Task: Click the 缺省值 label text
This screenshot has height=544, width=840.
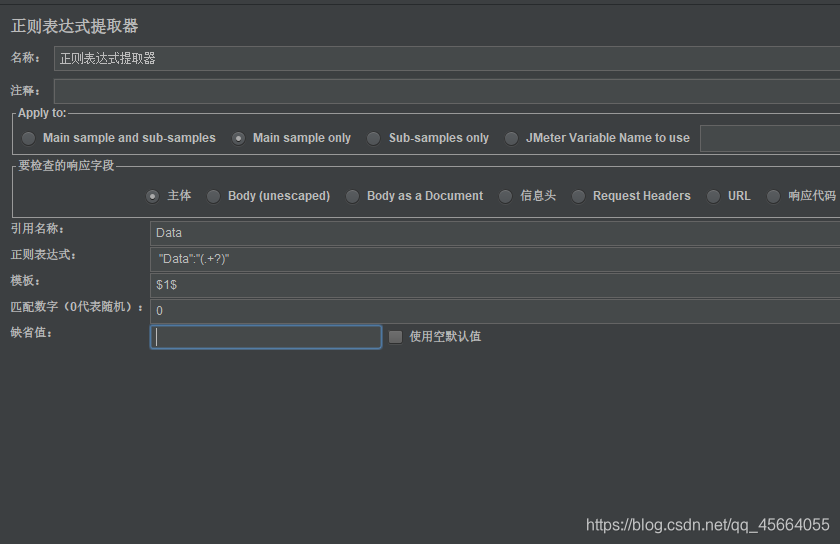Action: pyautogui.click(x=31, y=333)
